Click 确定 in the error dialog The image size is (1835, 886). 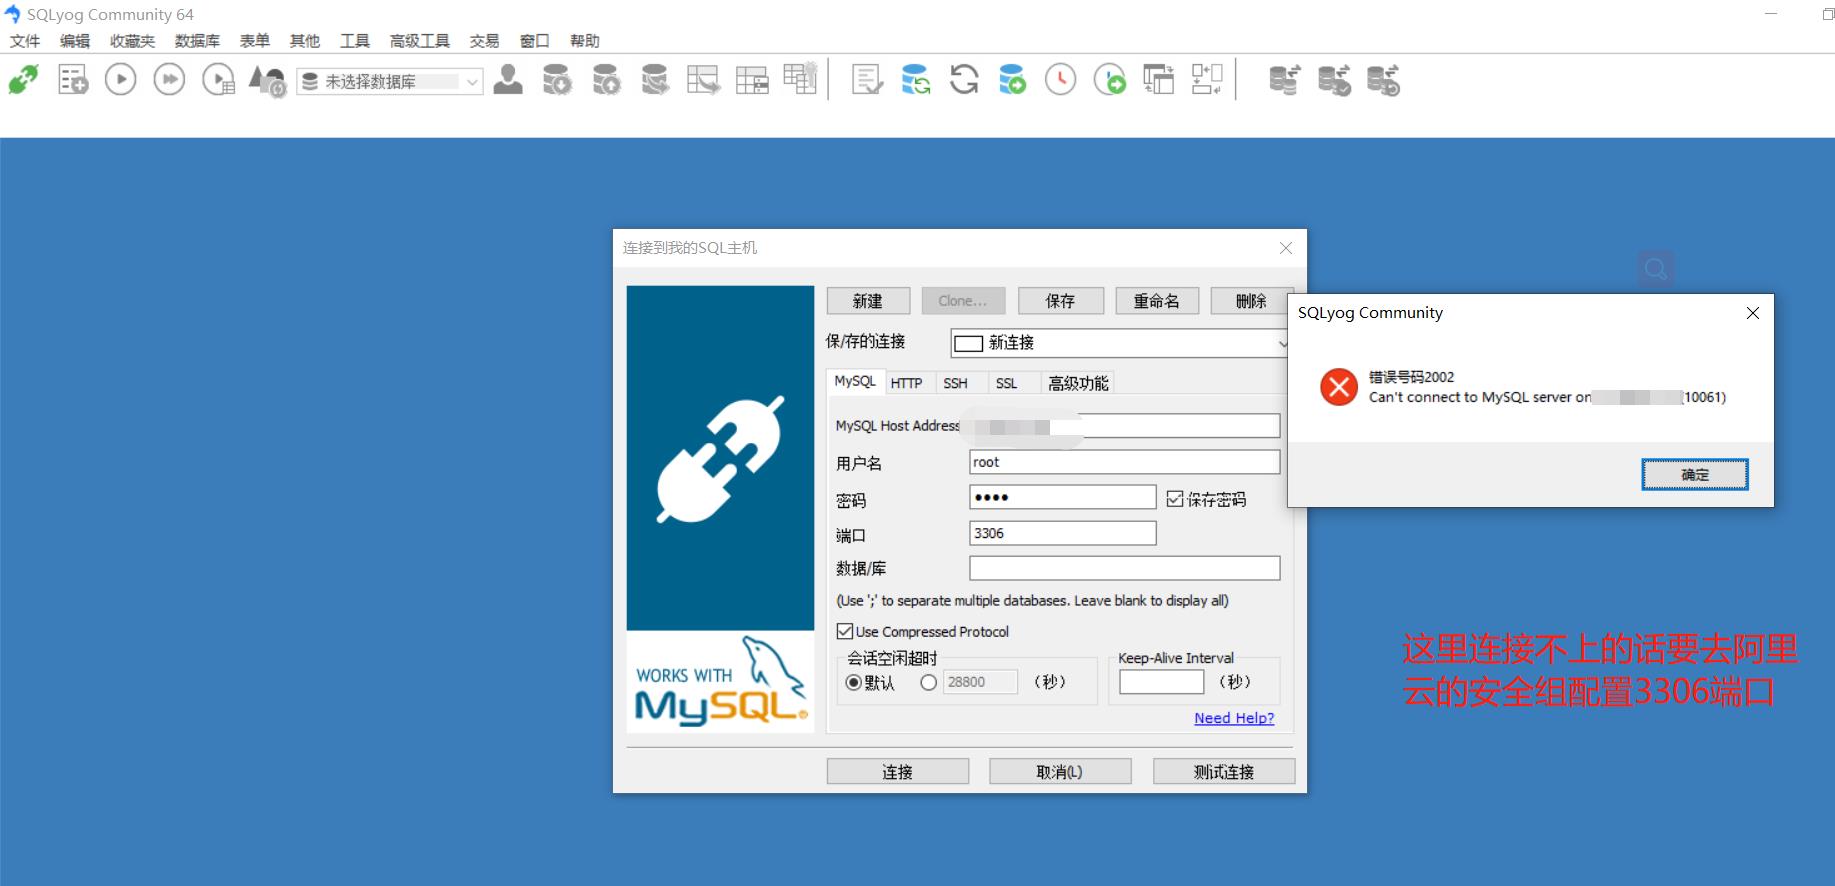click(1695, 474)
